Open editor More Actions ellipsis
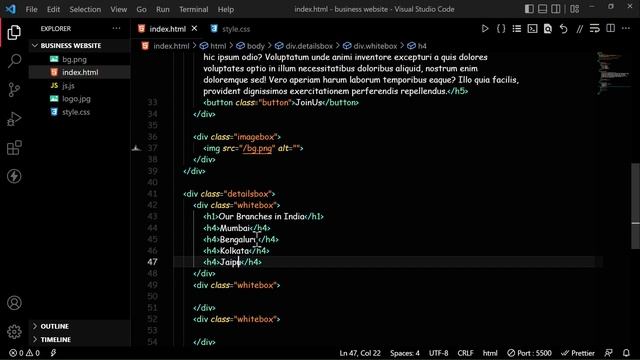The width and height of the screenshot is (640, 360). point(626,29)
